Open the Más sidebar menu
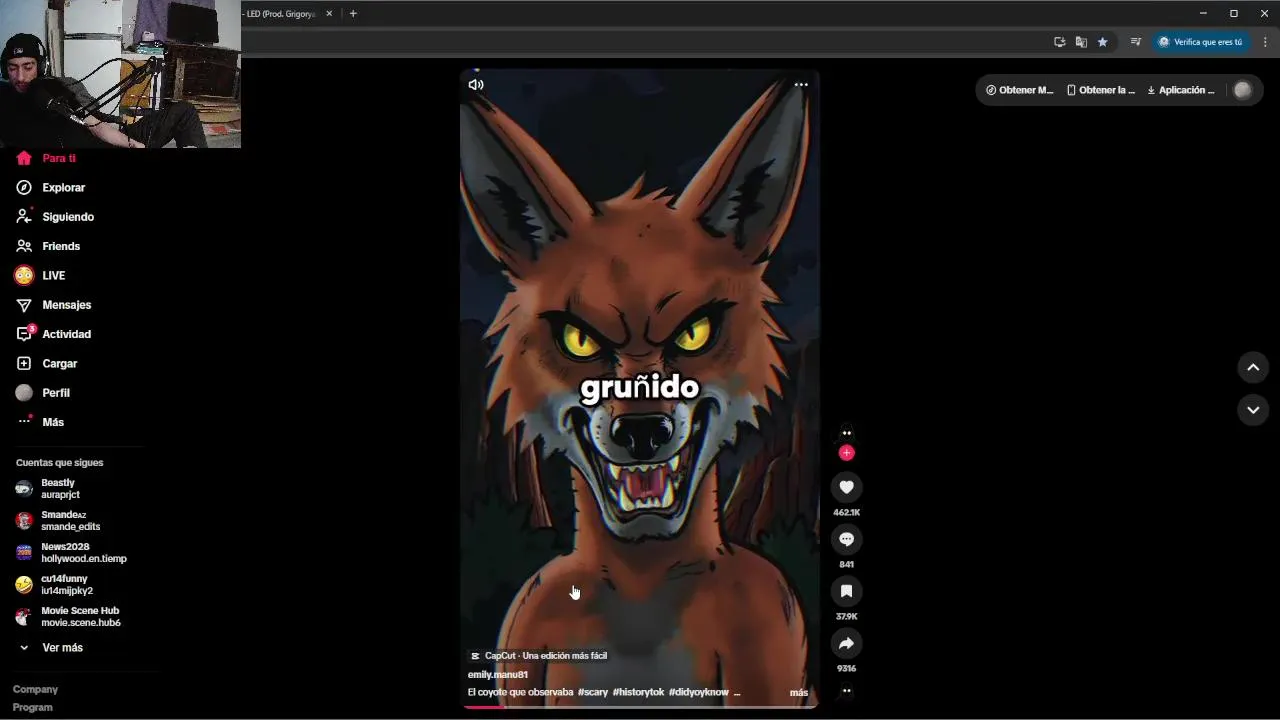This screenshot has height=720, width=1280. pyautogui.click(x=40, y=422)
